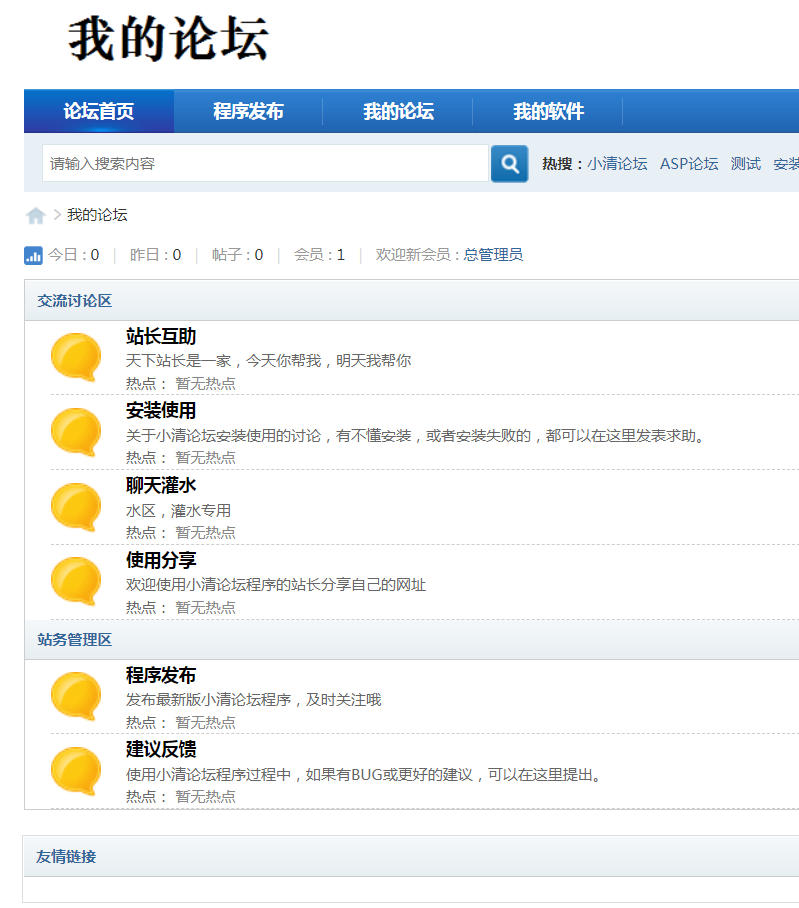Open the 安装使用 forum title
Screen dimensions: 799x908
pyautogui.click(x=161, y=411)
